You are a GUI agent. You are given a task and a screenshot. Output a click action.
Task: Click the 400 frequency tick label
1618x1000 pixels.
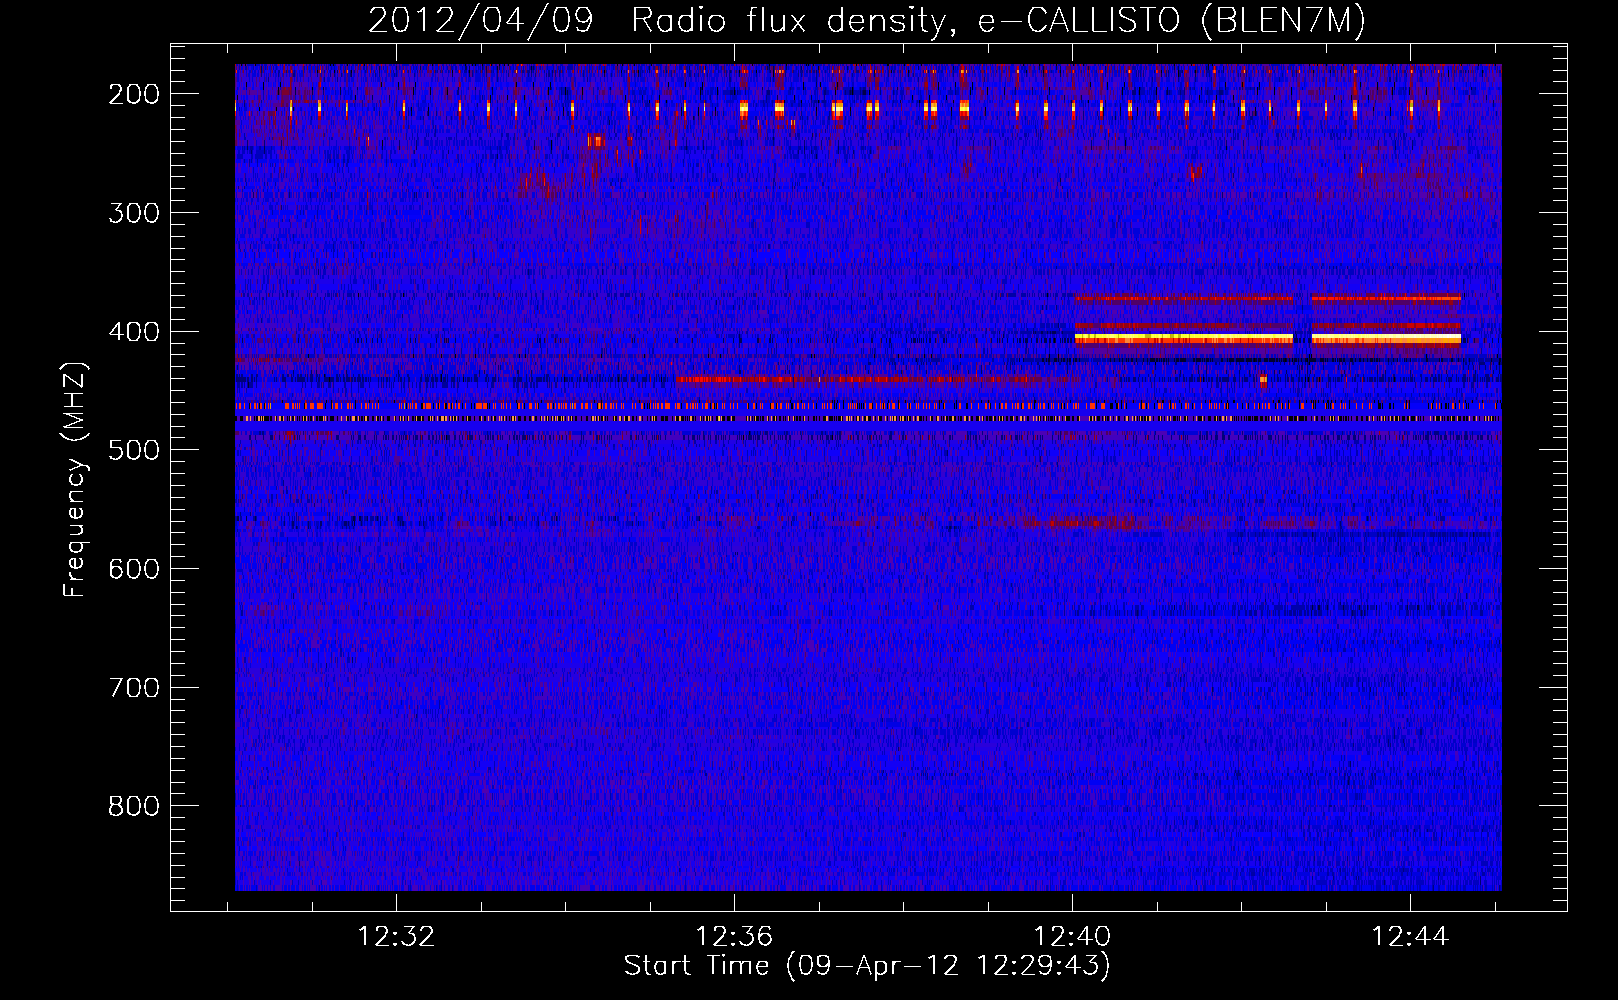click(x=134, y=332)
